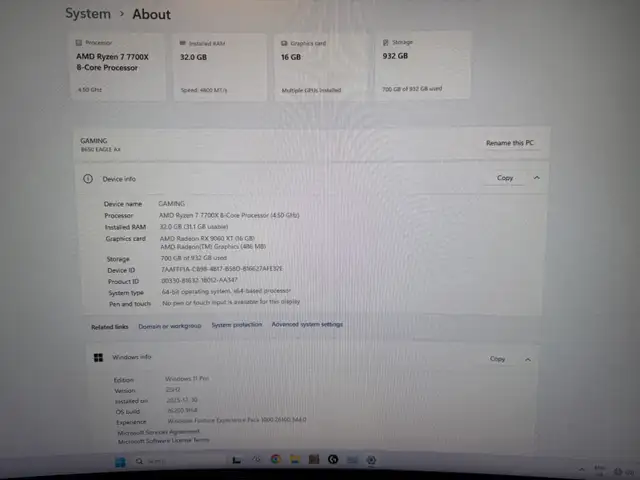This screenshot has width=640, height=480.
Task: Select Edition value 'Windows 11 Pro'
Action: [187, 379]
